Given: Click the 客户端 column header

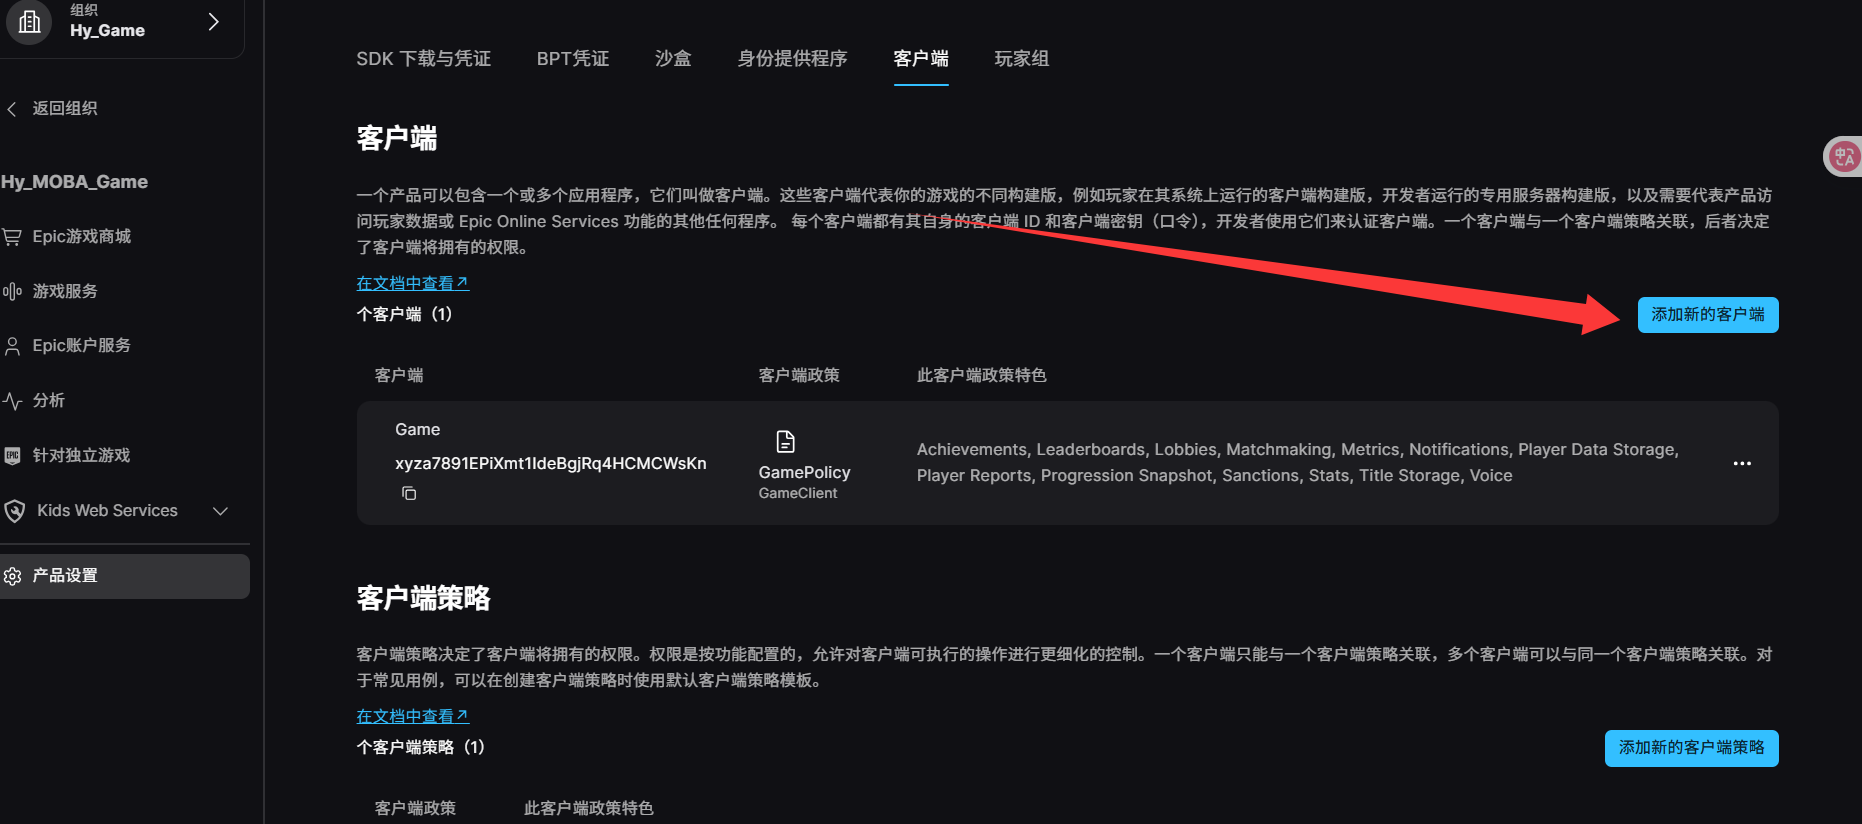Looking at the screenshot, I should [x=399, y=376].
